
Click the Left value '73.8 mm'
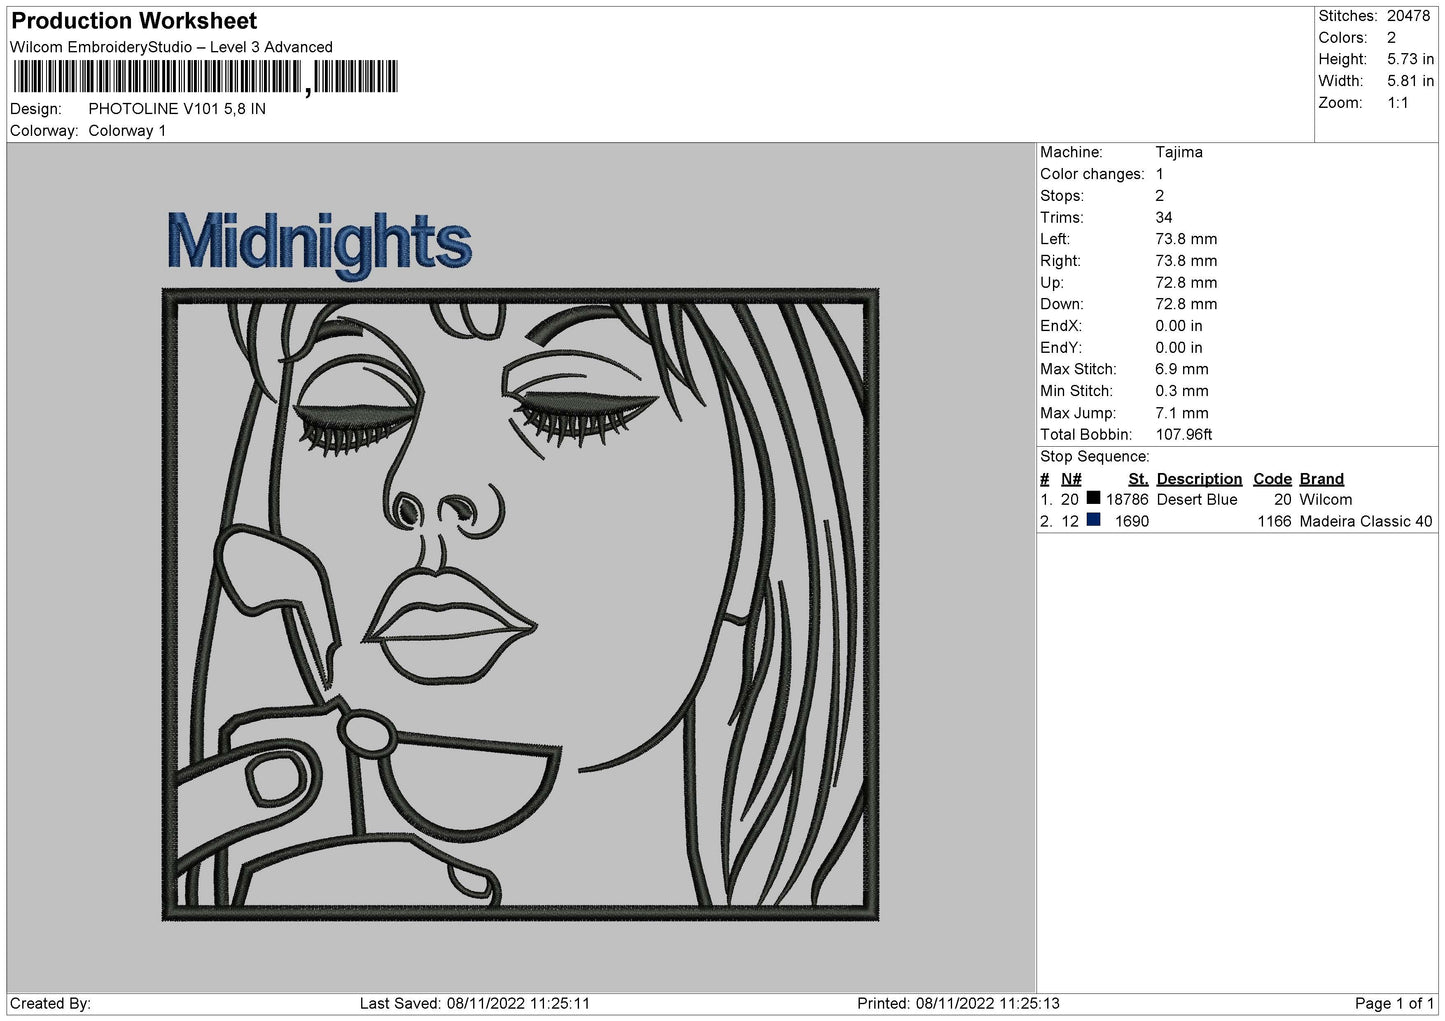(1186, 239)
